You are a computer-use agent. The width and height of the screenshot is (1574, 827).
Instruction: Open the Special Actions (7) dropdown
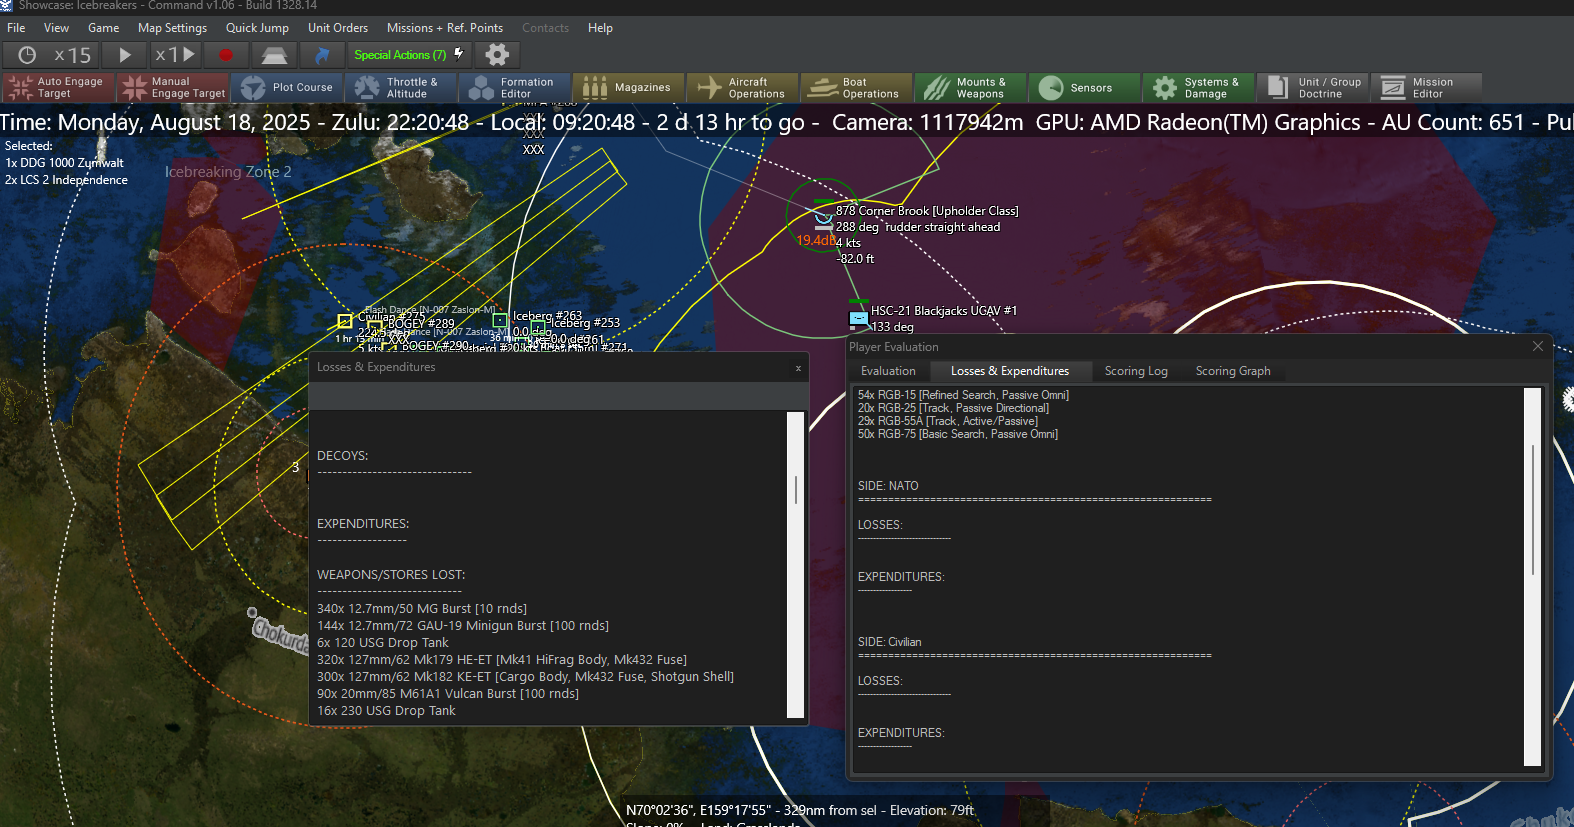tap(409, 55)
